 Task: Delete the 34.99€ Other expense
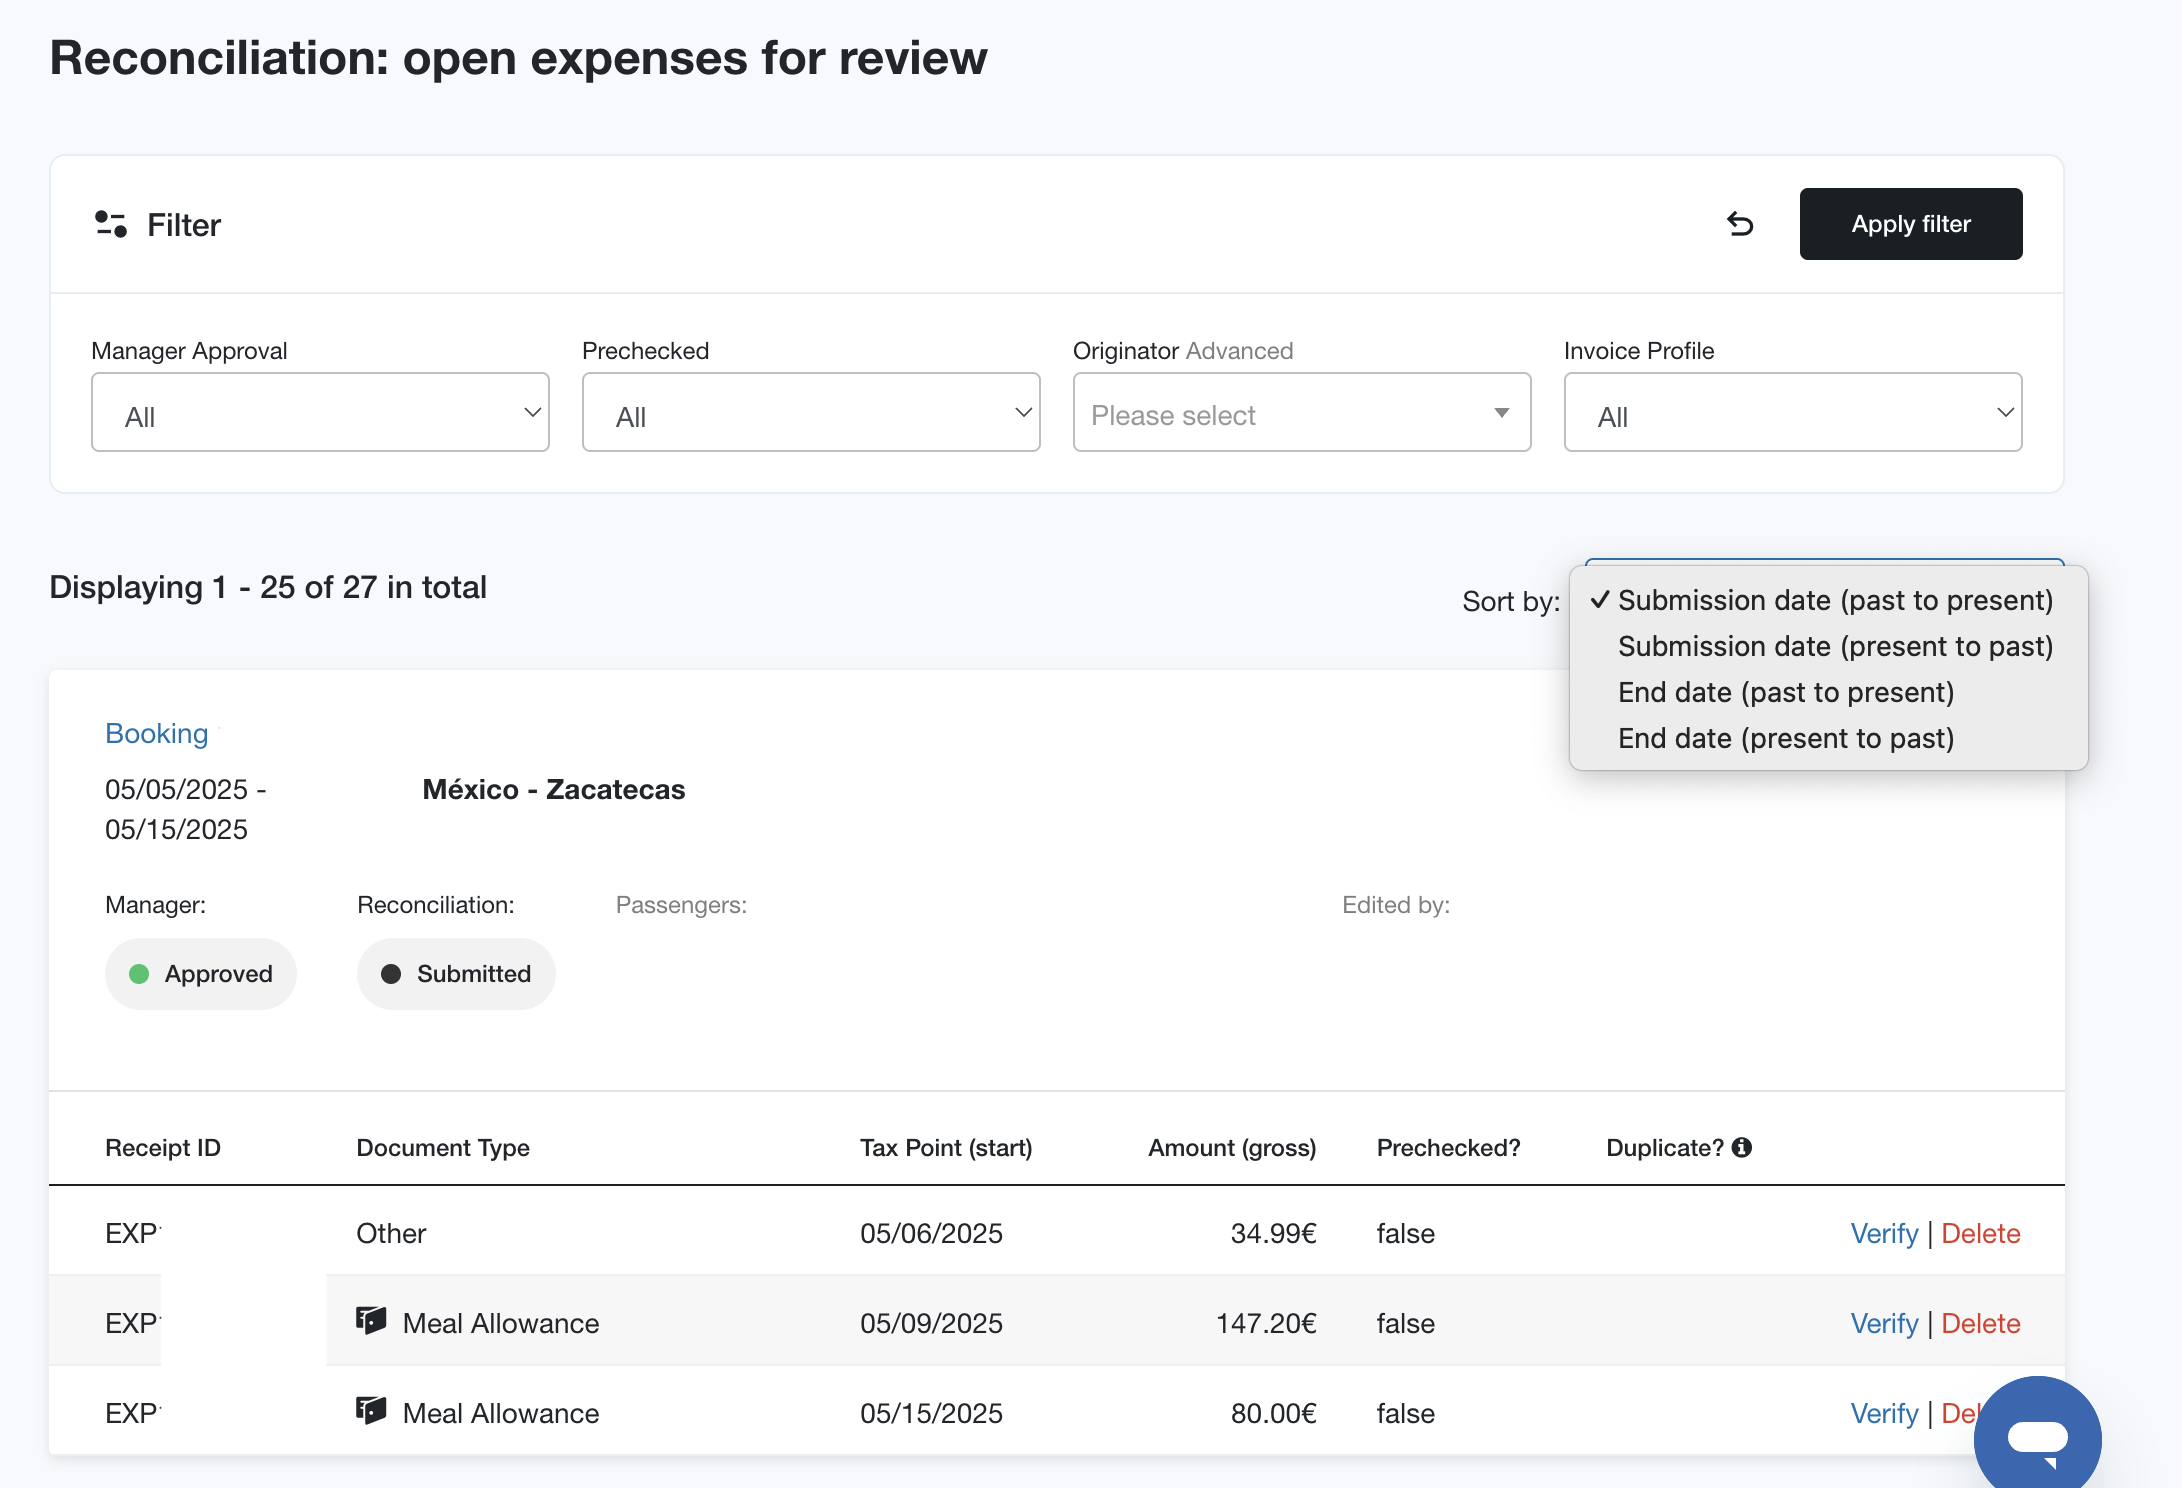coord(1980,1233)
